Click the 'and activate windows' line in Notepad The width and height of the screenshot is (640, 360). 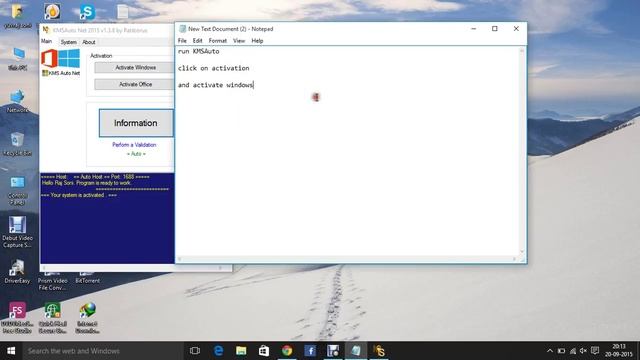pos(216,85)
